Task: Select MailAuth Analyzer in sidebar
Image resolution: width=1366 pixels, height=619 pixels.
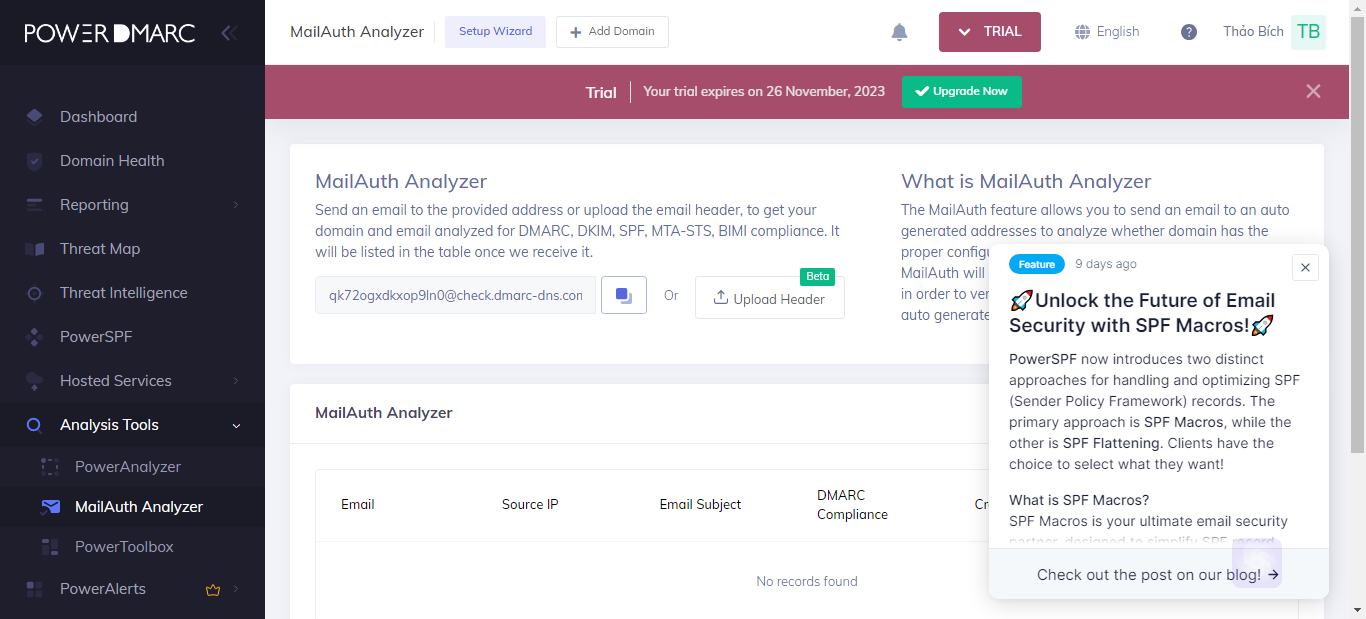Action: [x=139, y=507]
